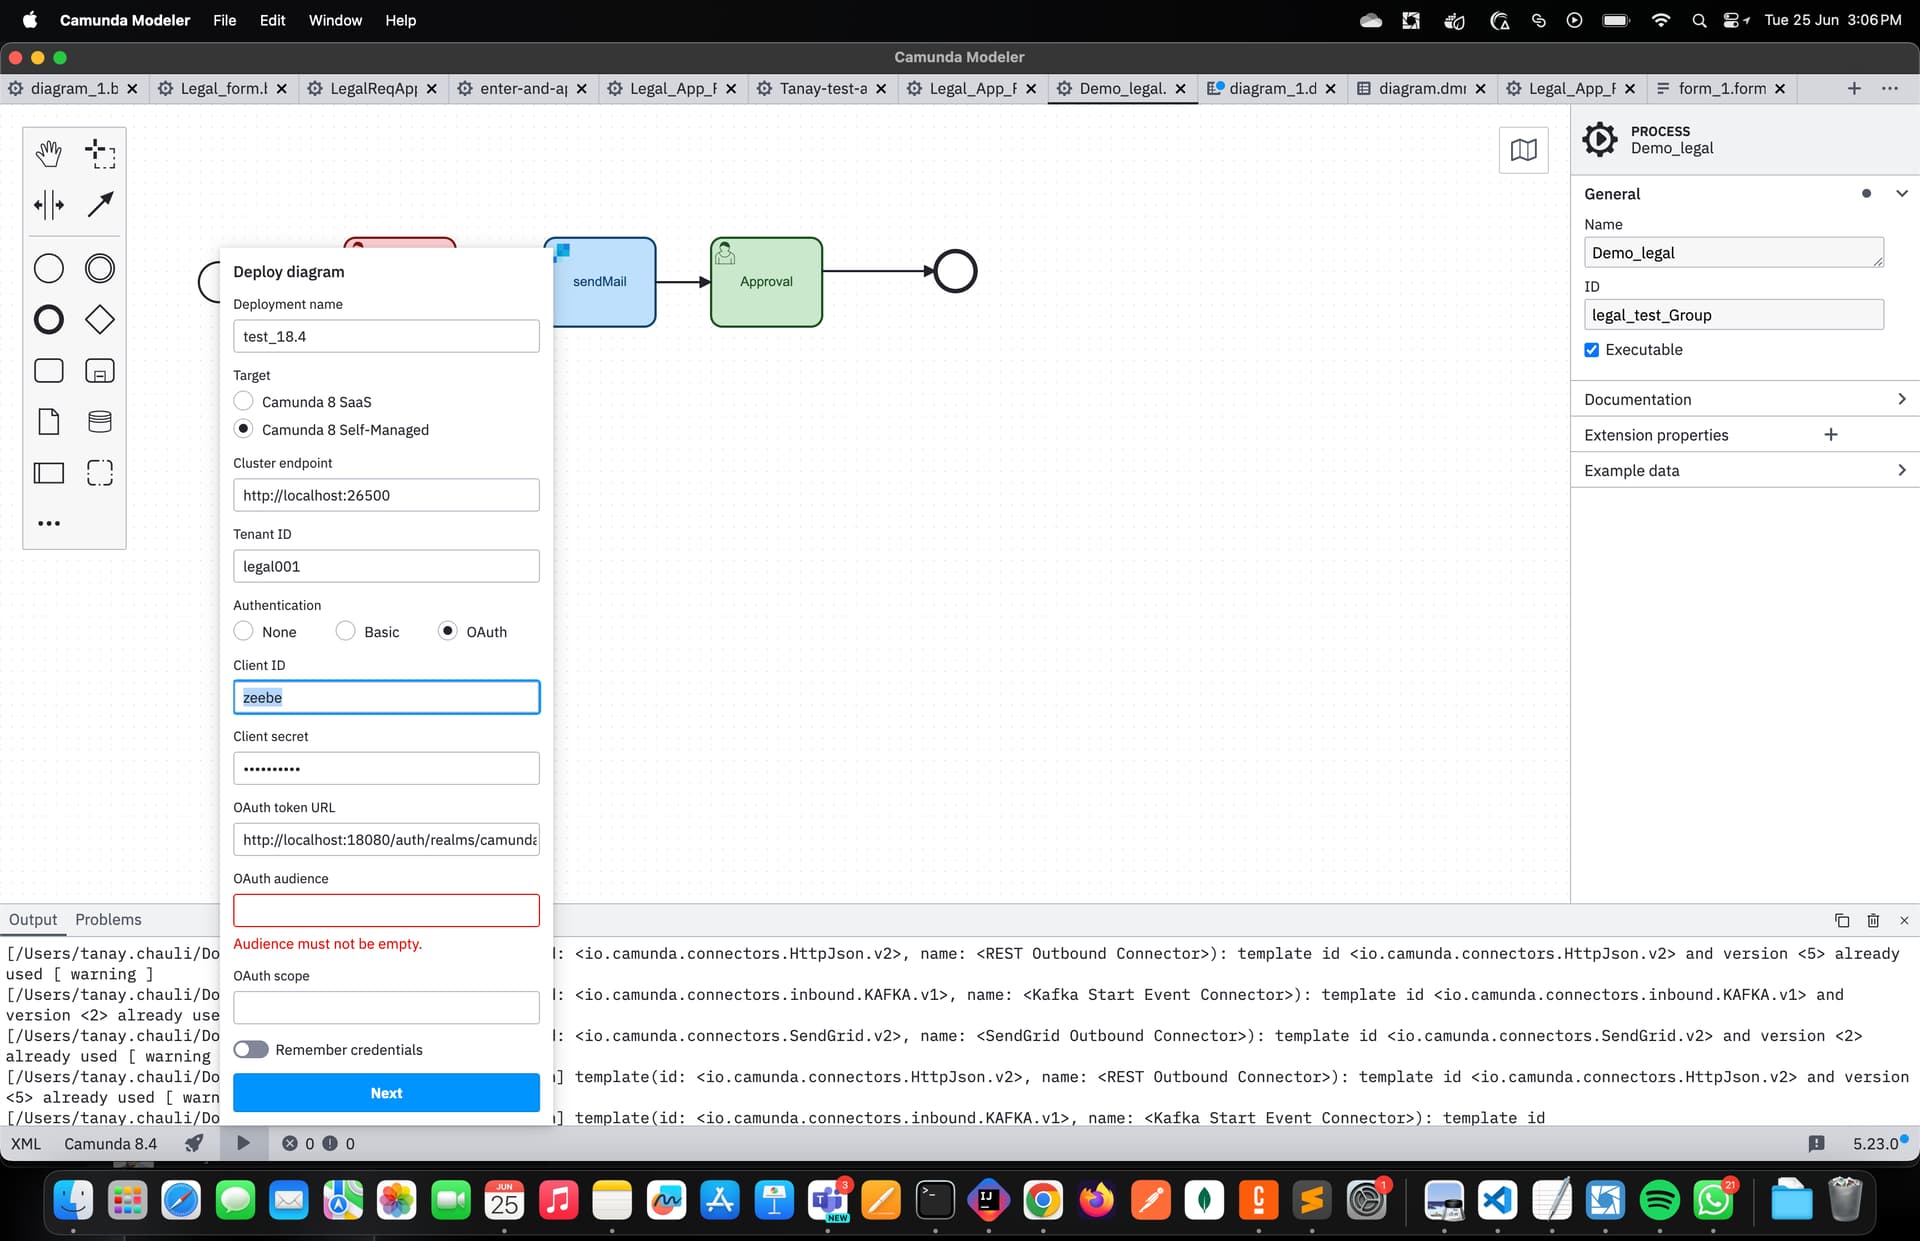Select the Lasso tool
This screenshot has width=1920, height=1241.
(100, 153)
